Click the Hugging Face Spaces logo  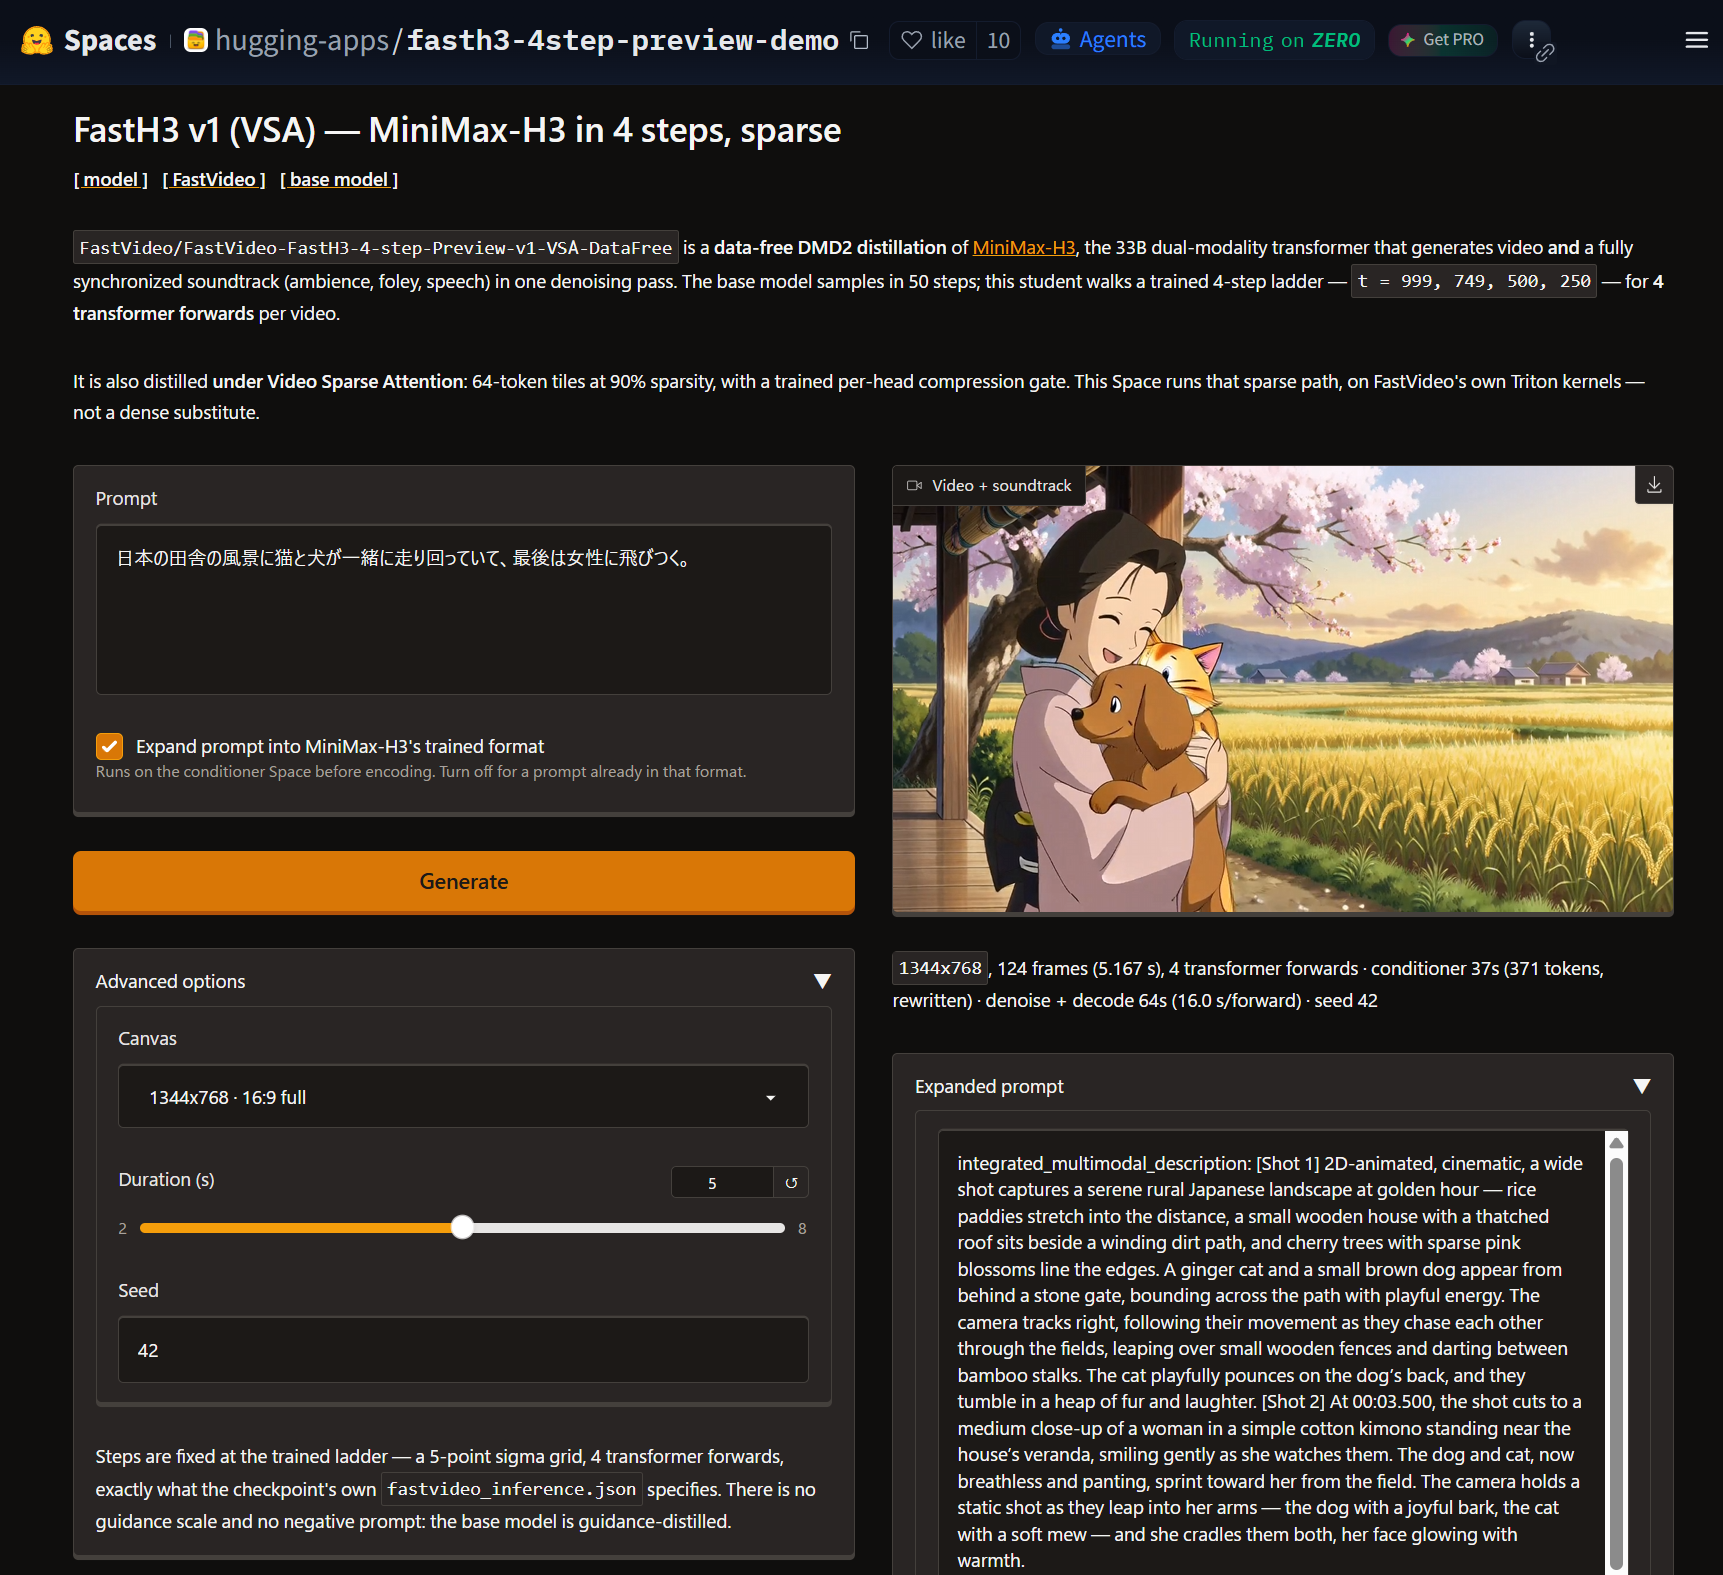coord(37,40)
